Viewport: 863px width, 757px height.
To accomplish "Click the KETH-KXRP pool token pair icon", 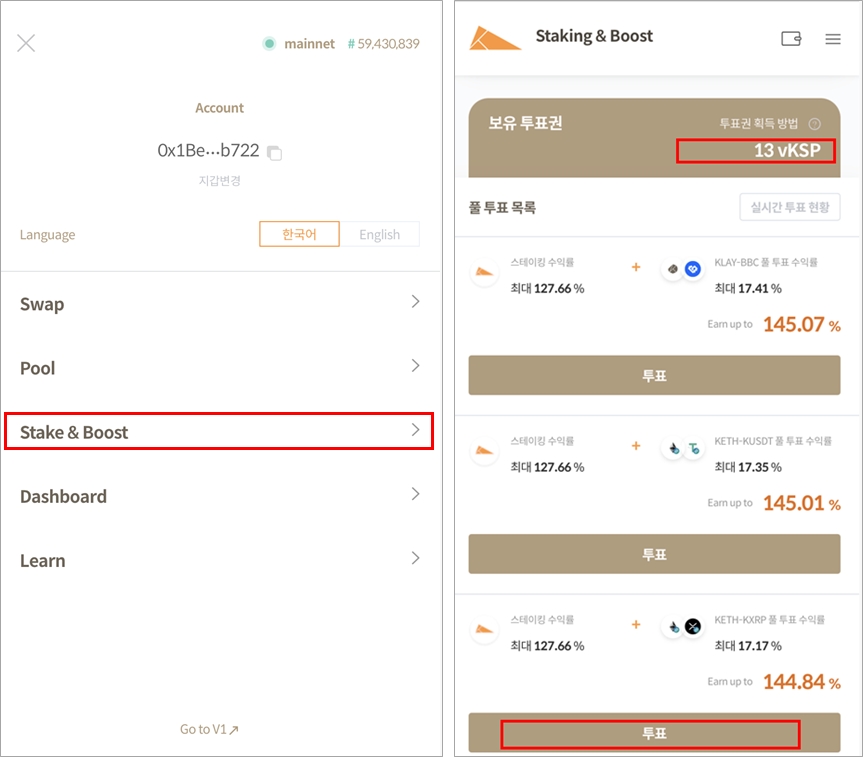I will pos(684,627).
